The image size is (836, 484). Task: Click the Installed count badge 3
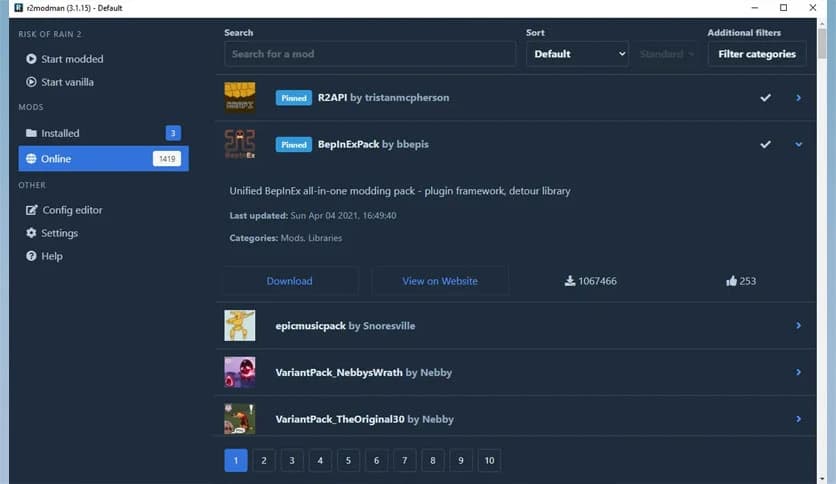[173, 133]
